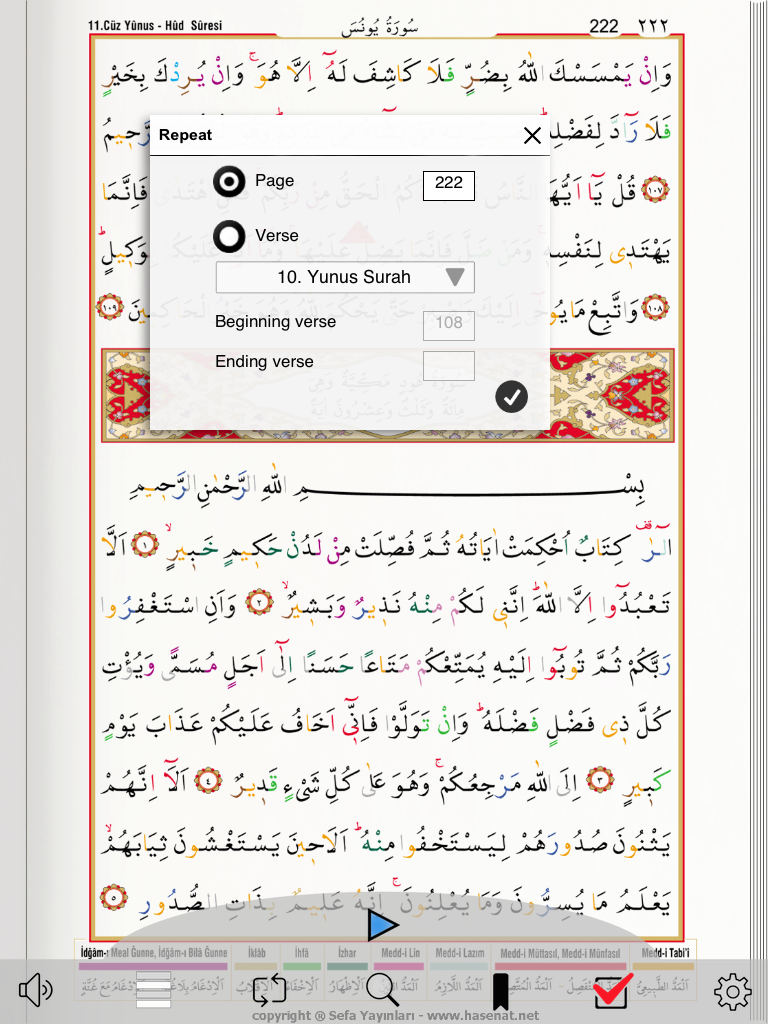Viewport: 768px width, 1024px height.
Task: Click the 'İhfâ' legend label
Action: (x=302, y=953)
